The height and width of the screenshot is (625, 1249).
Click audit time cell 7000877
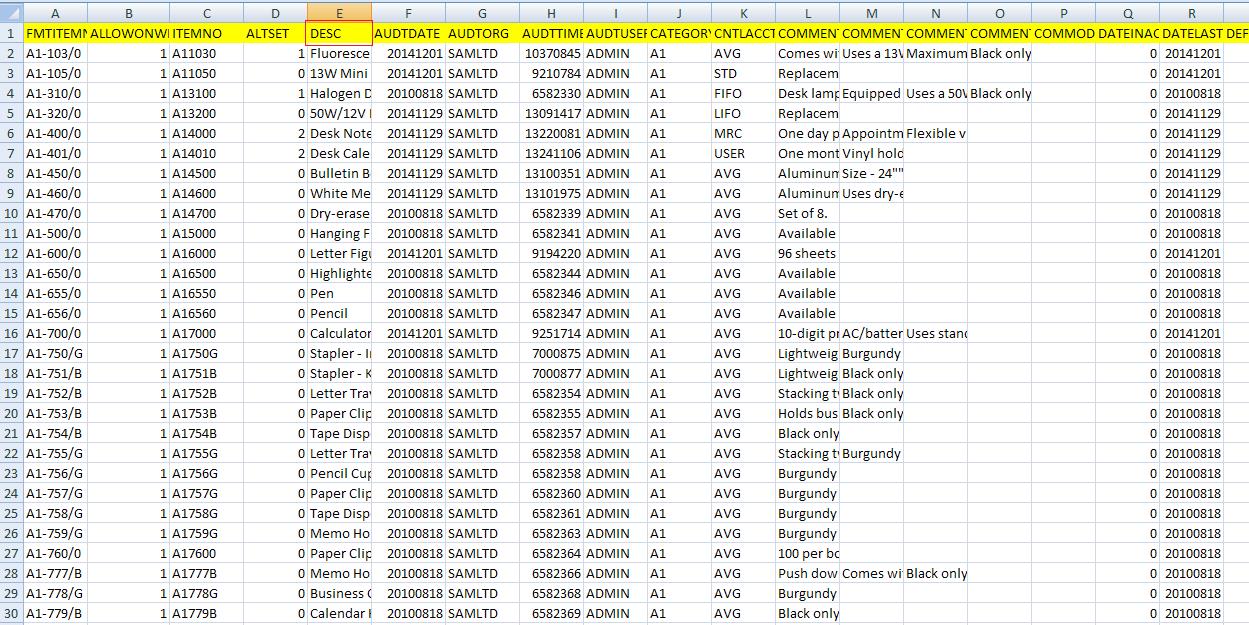point(552,373)
